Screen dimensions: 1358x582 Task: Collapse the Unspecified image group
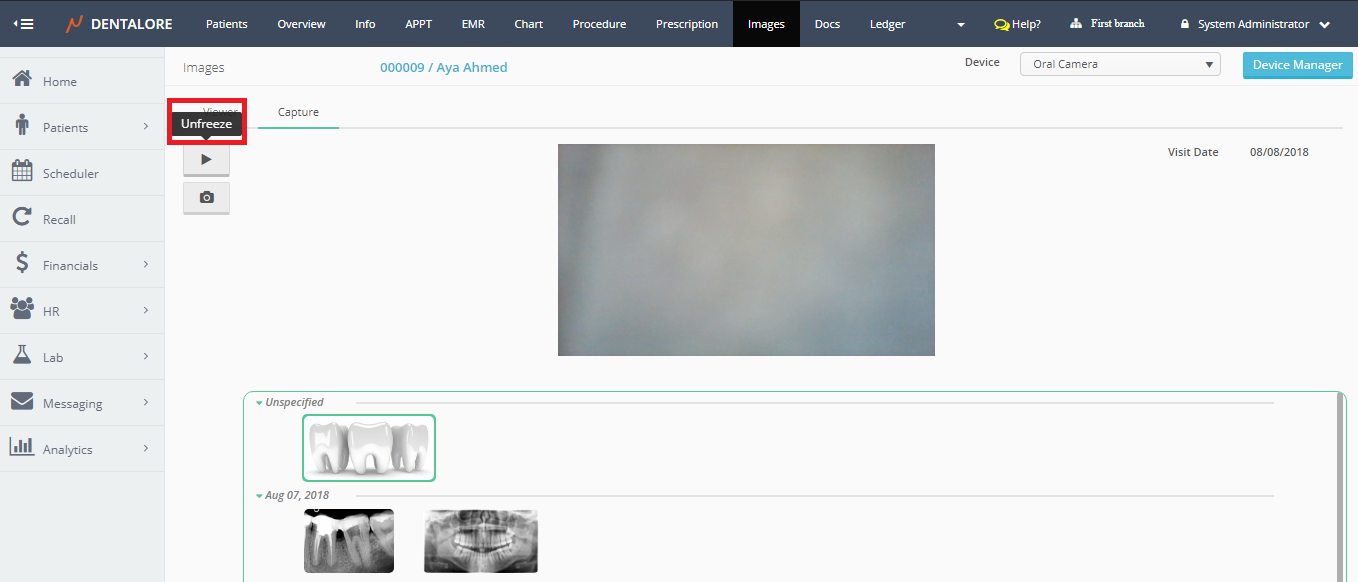click(259, 403)
